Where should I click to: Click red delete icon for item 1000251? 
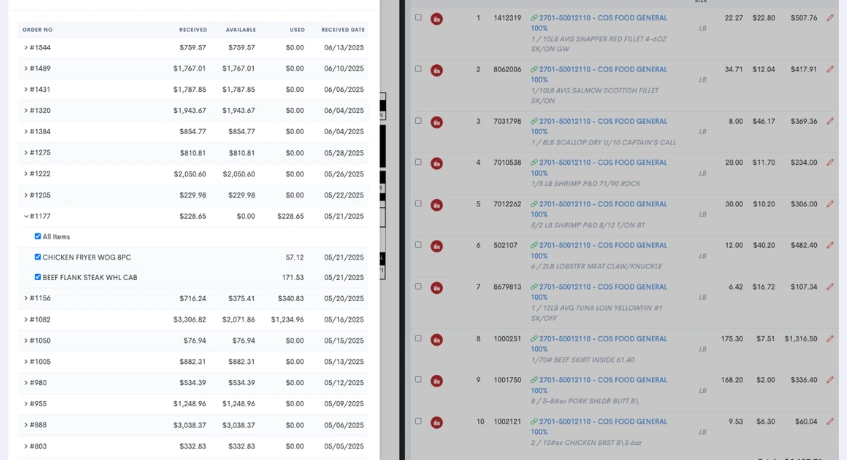(436, 340)
